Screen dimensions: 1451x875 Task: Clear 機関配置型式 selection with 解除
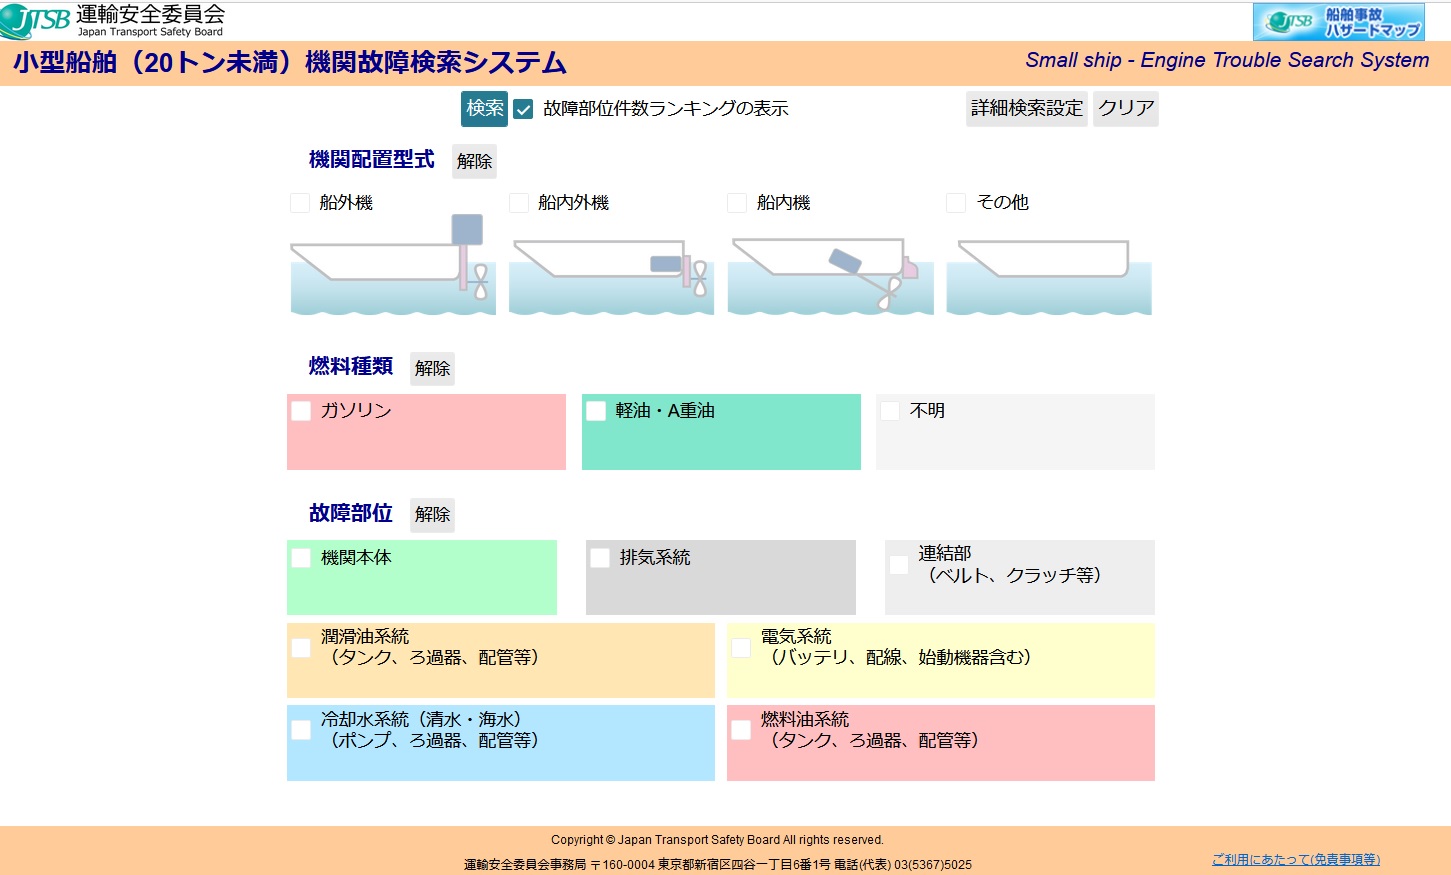tap(474, 161)
